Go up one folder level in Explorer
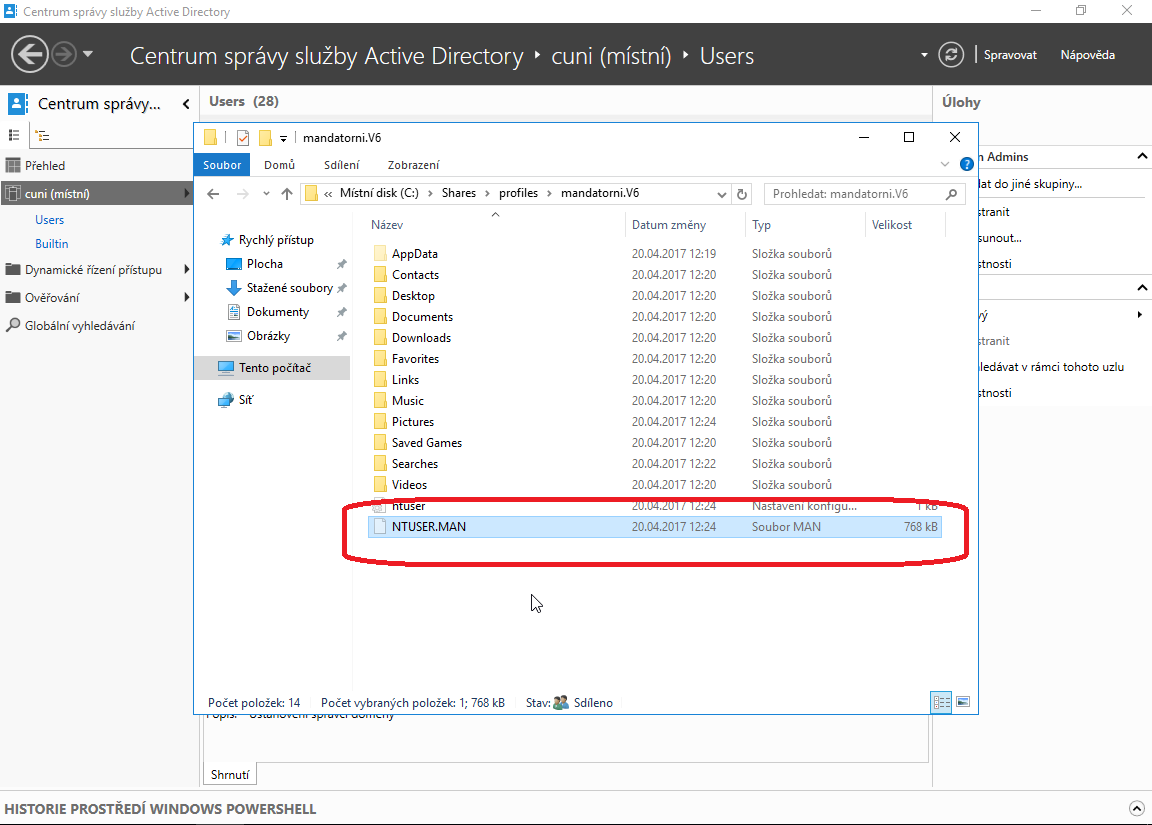The image size is (1152, 825). coord(287,194)
